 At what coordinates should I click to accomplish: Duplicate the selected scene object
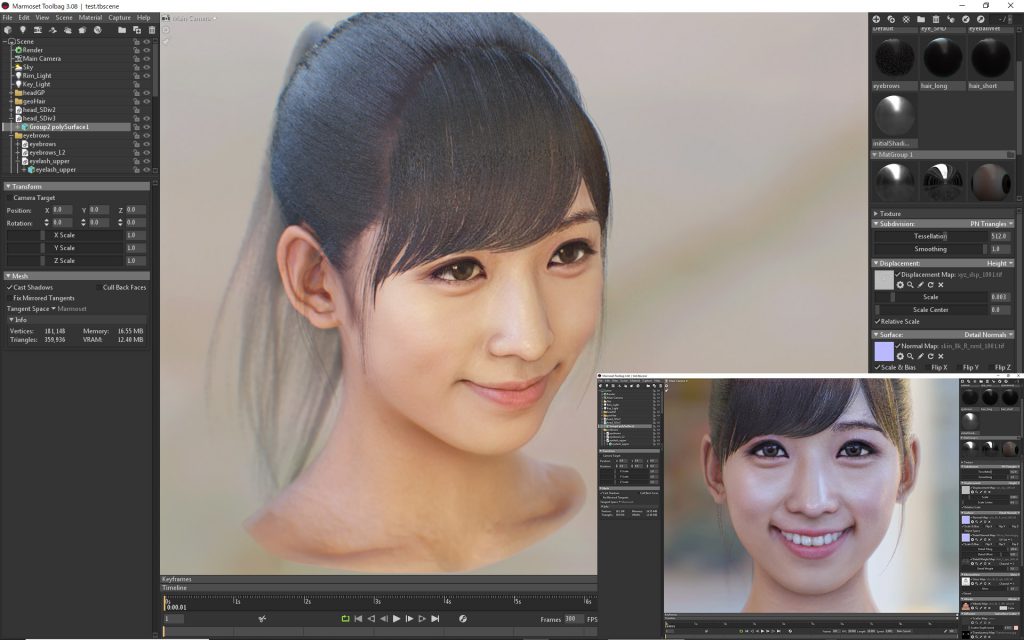point(137,30)
